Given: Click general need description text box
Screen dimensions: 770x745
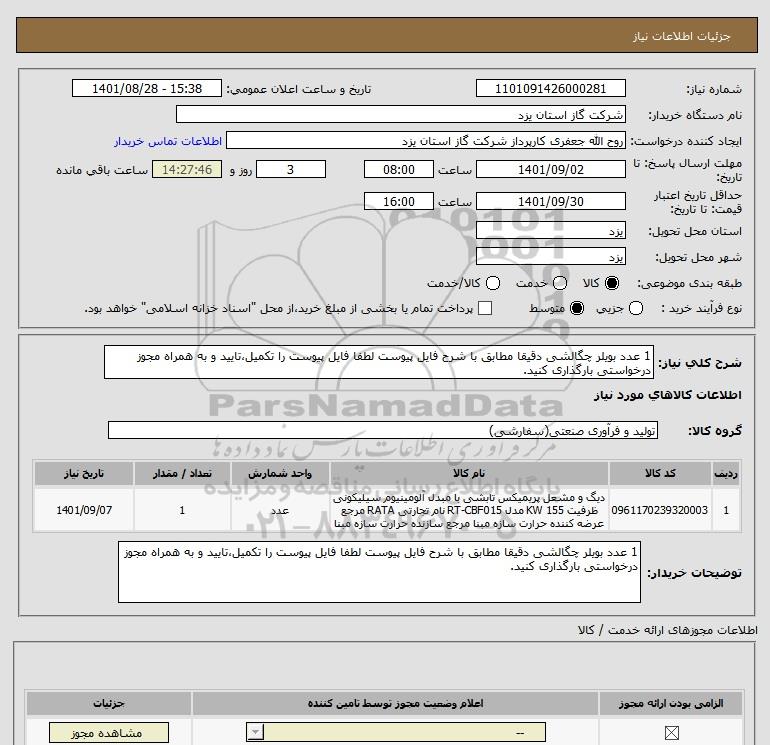Looking at the screenshot, I should (x=379, y=362).
